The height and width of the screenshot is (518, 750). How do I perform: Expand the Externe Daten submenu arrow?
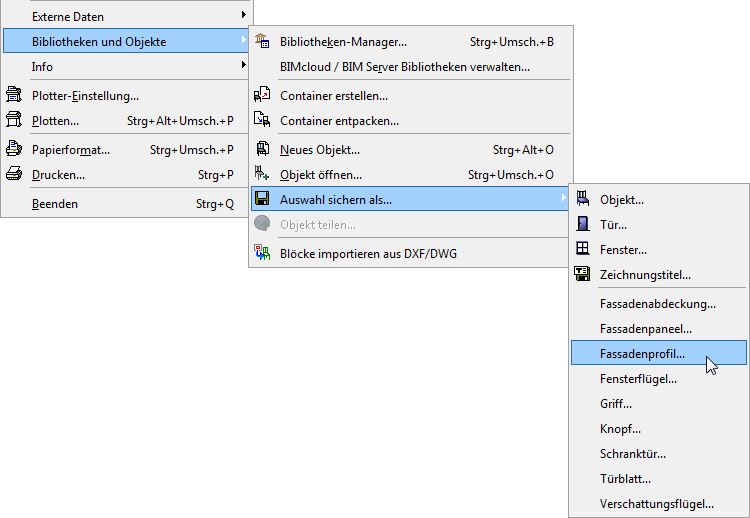243,16
